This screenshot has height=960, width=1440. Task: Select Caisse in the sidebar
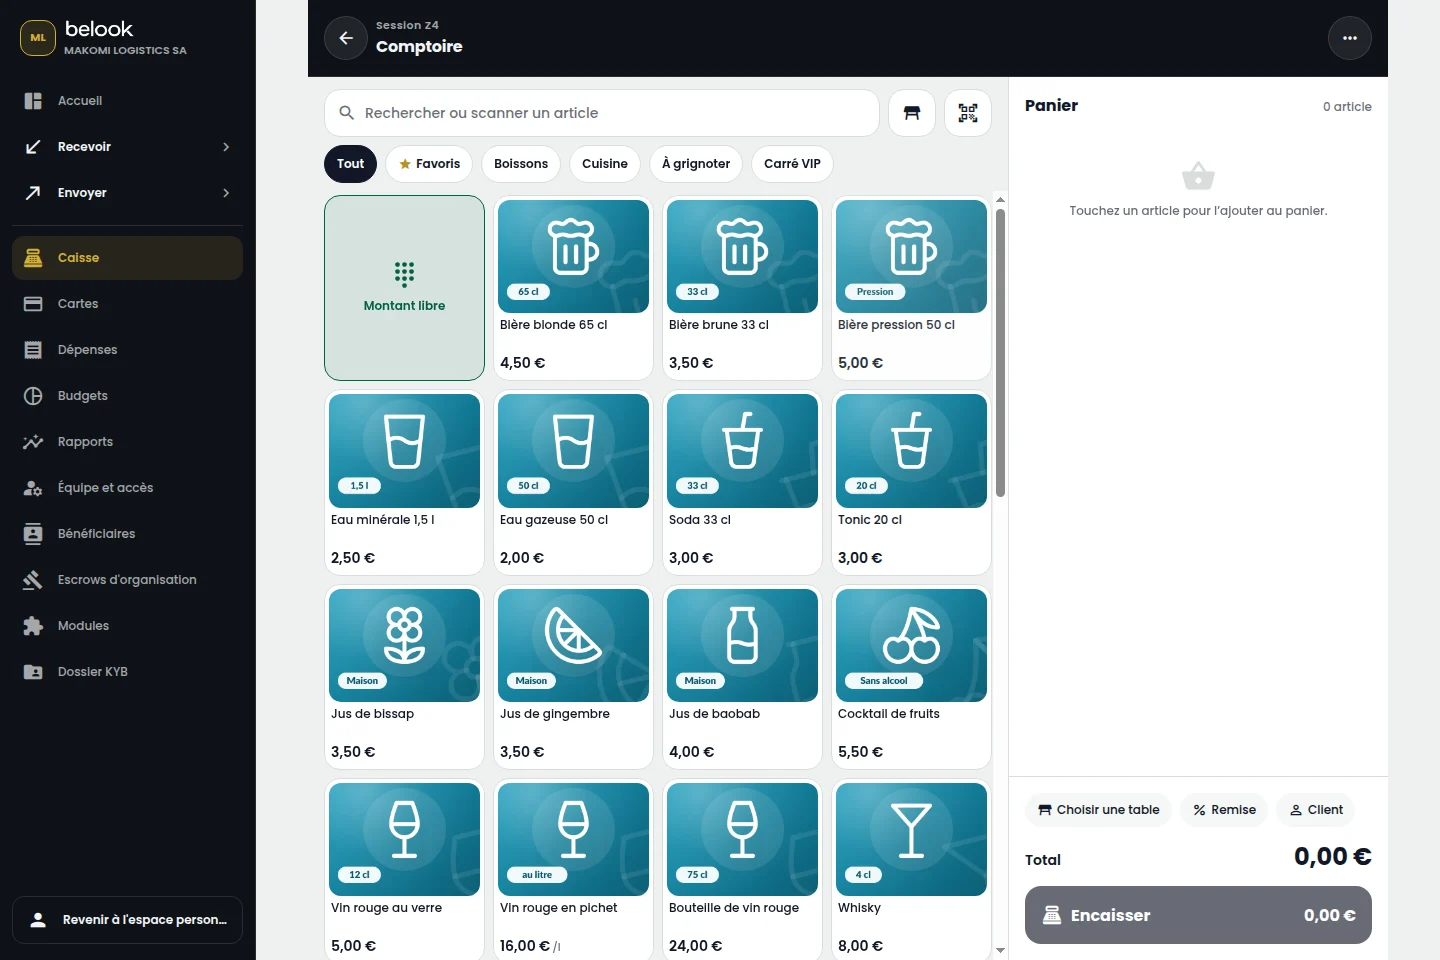point(128,258)
